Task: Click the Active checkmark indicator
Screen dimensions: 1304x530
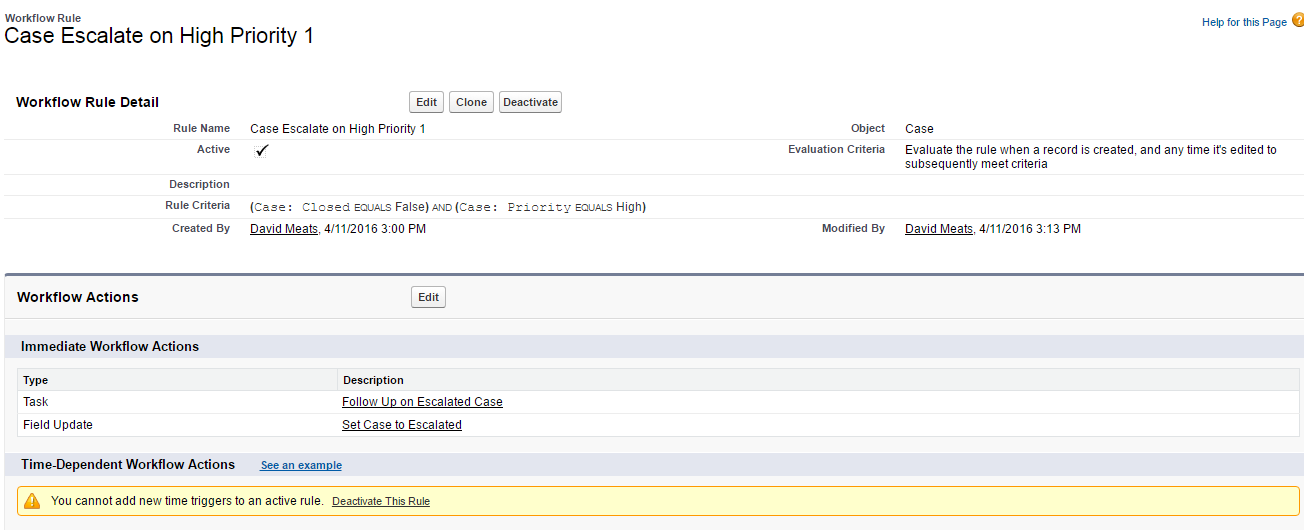Action: (261, 150)
